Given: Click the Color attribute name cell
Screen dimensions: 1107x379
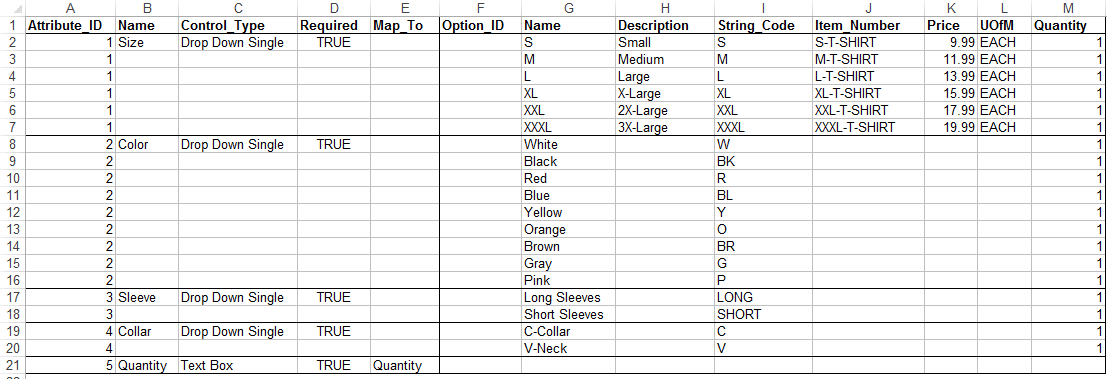Looking at the screenshot, I should point(147,145).
